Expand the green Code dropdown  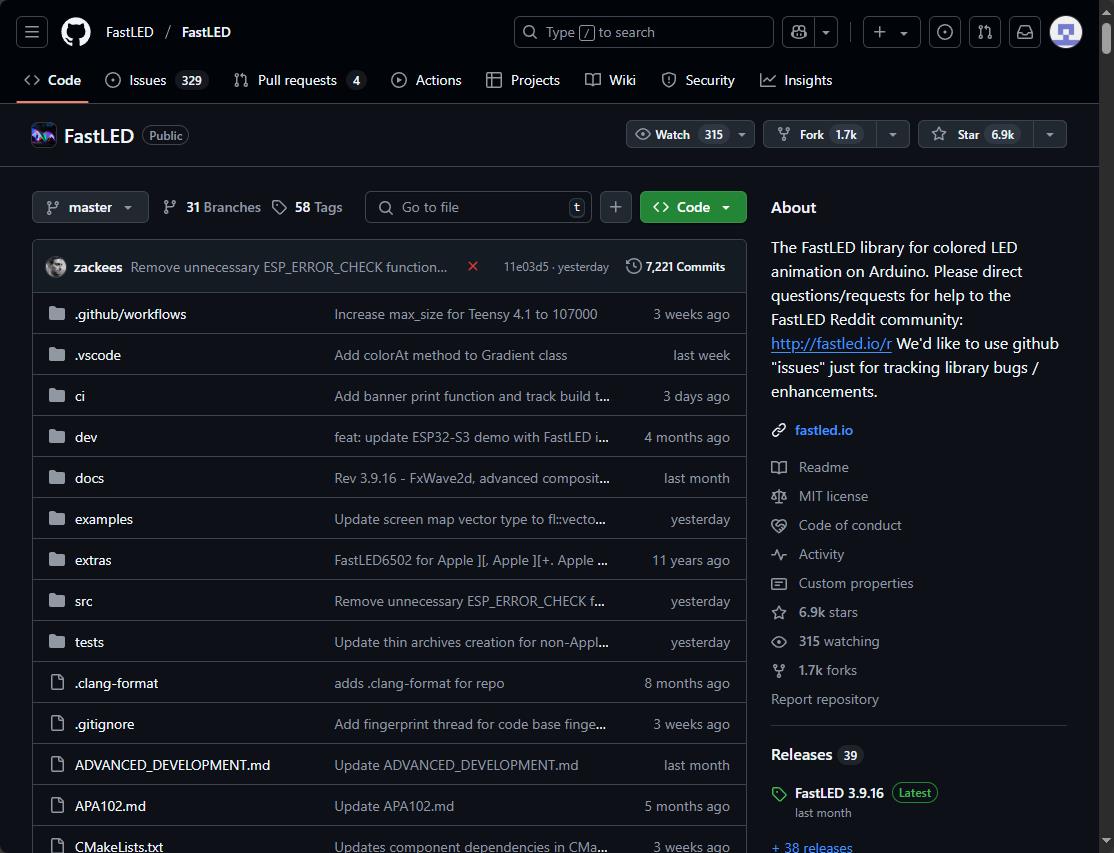[693, 207]
